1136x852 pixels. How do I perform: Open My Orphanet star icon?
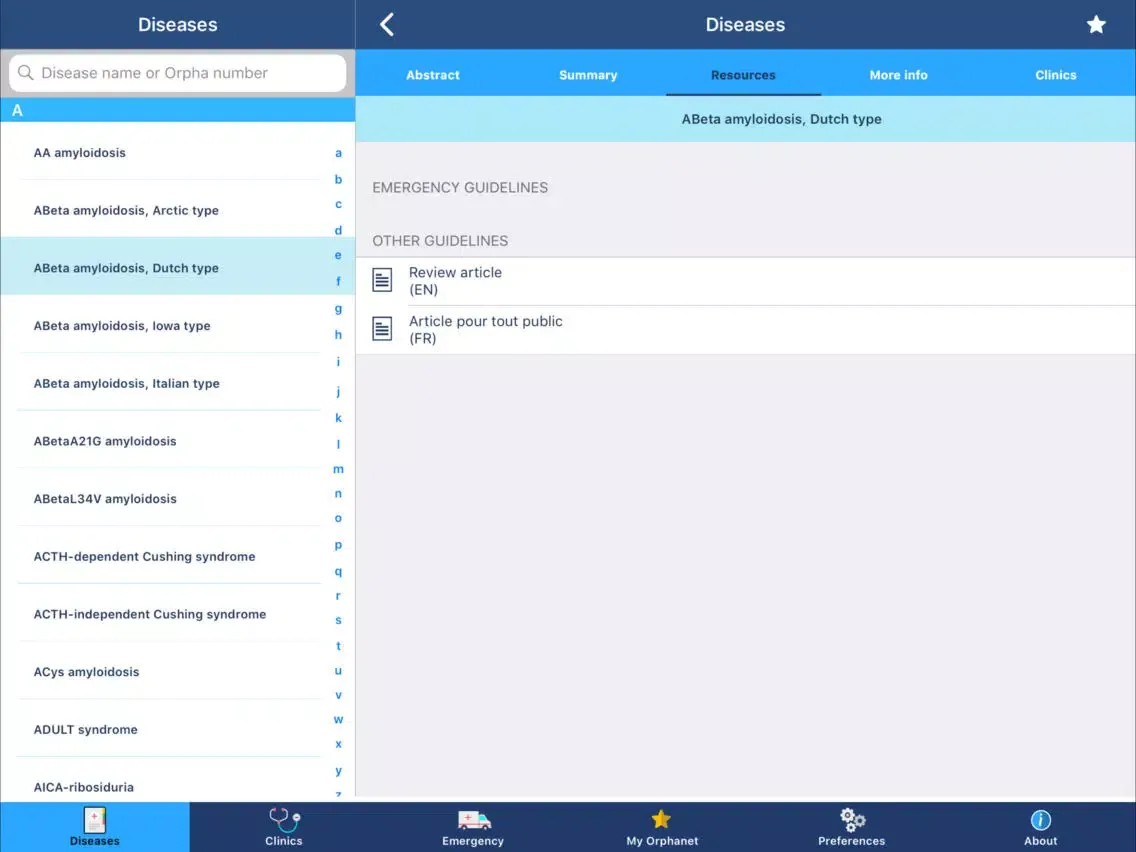[661, 820]
